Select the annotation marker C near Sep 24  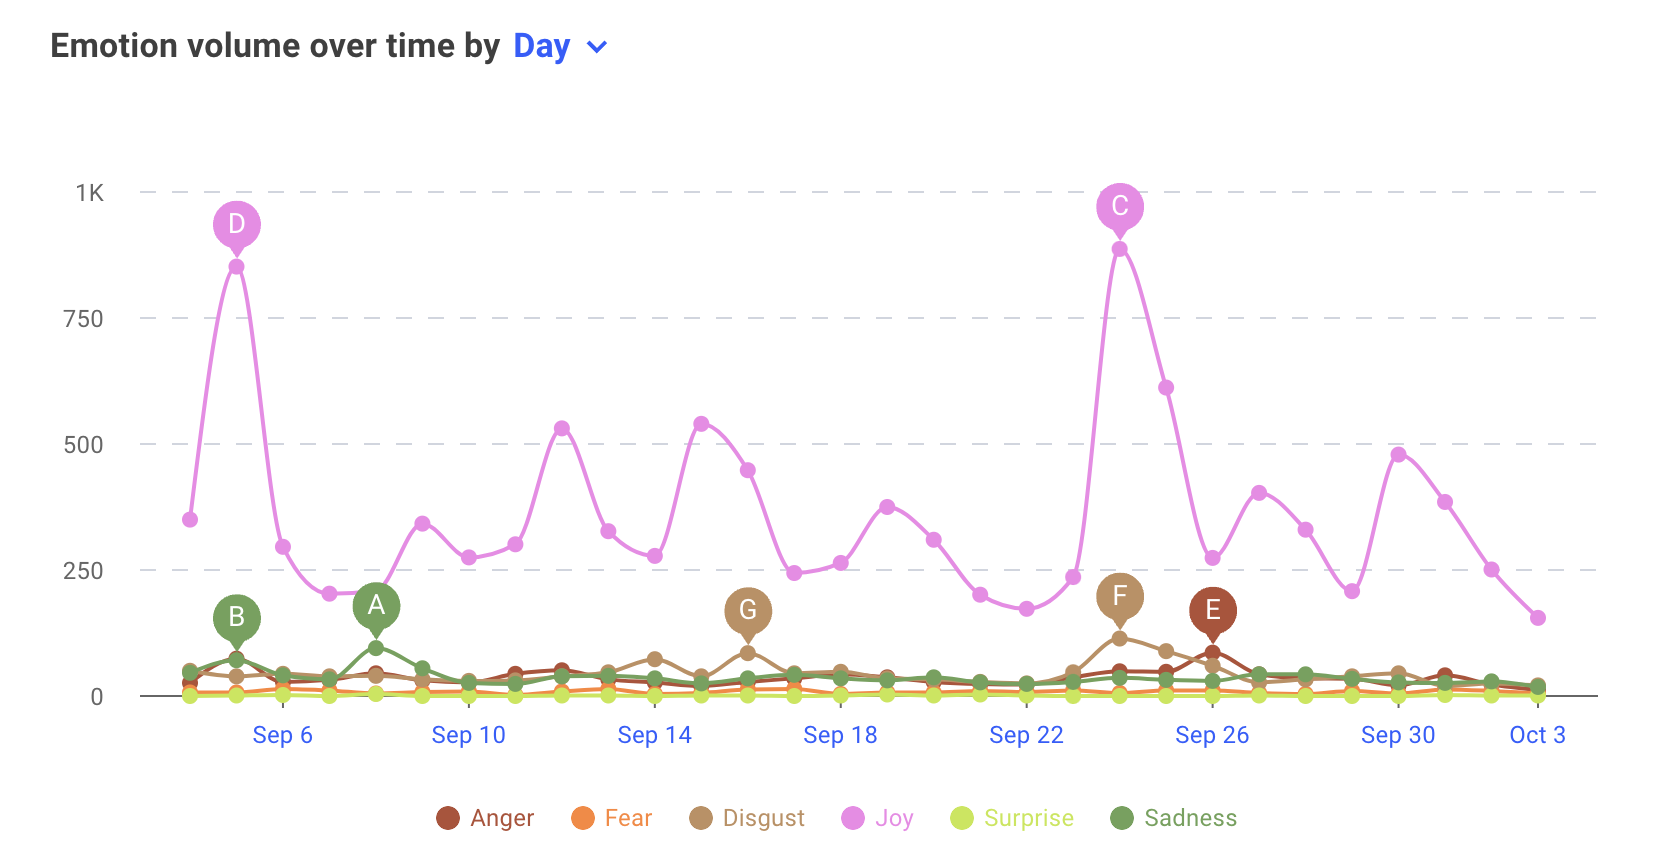tap(1120, 207)
